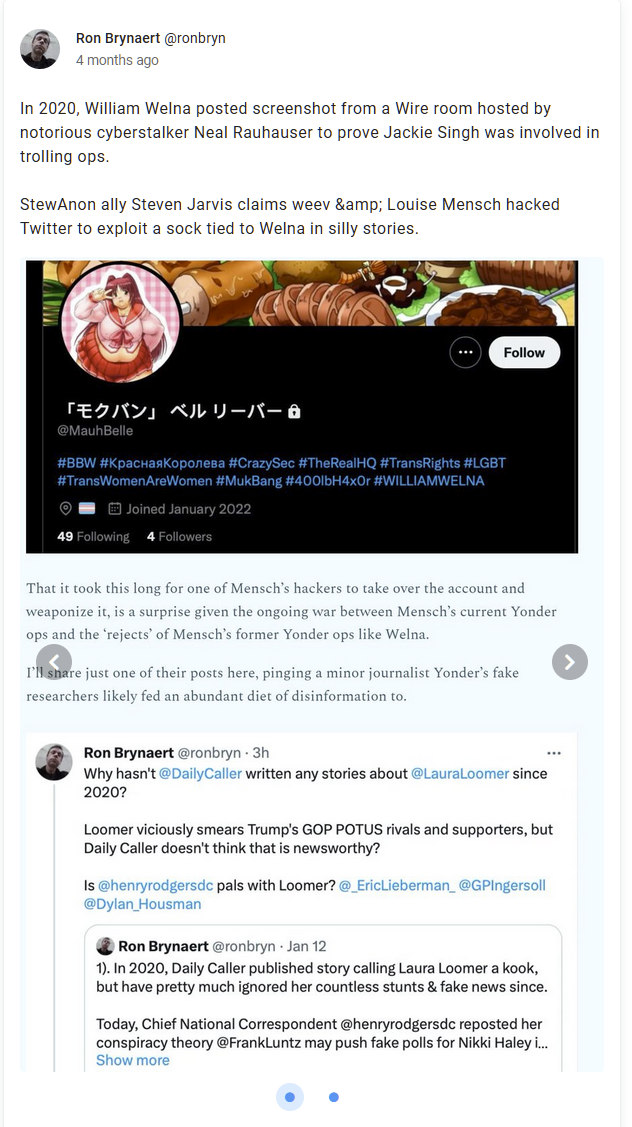Open #WILLIAMWELNA hashtag
The height and width of the screenshot is (1127, 632).
click(x=429, y=481)
